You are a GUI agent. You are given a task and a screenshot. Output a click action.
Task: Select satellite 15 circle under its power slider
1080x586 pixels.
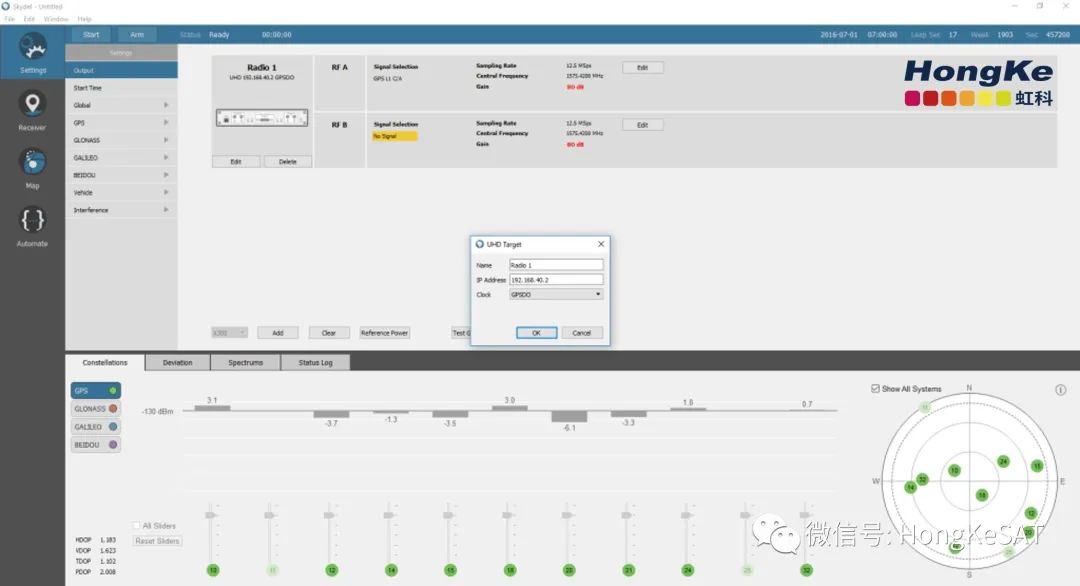tap(450, 570)
